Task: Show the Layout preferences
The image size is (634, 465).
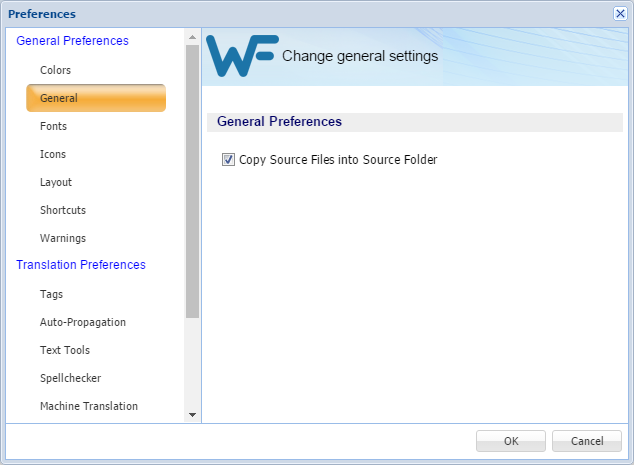Action: (x=56, y=182)
